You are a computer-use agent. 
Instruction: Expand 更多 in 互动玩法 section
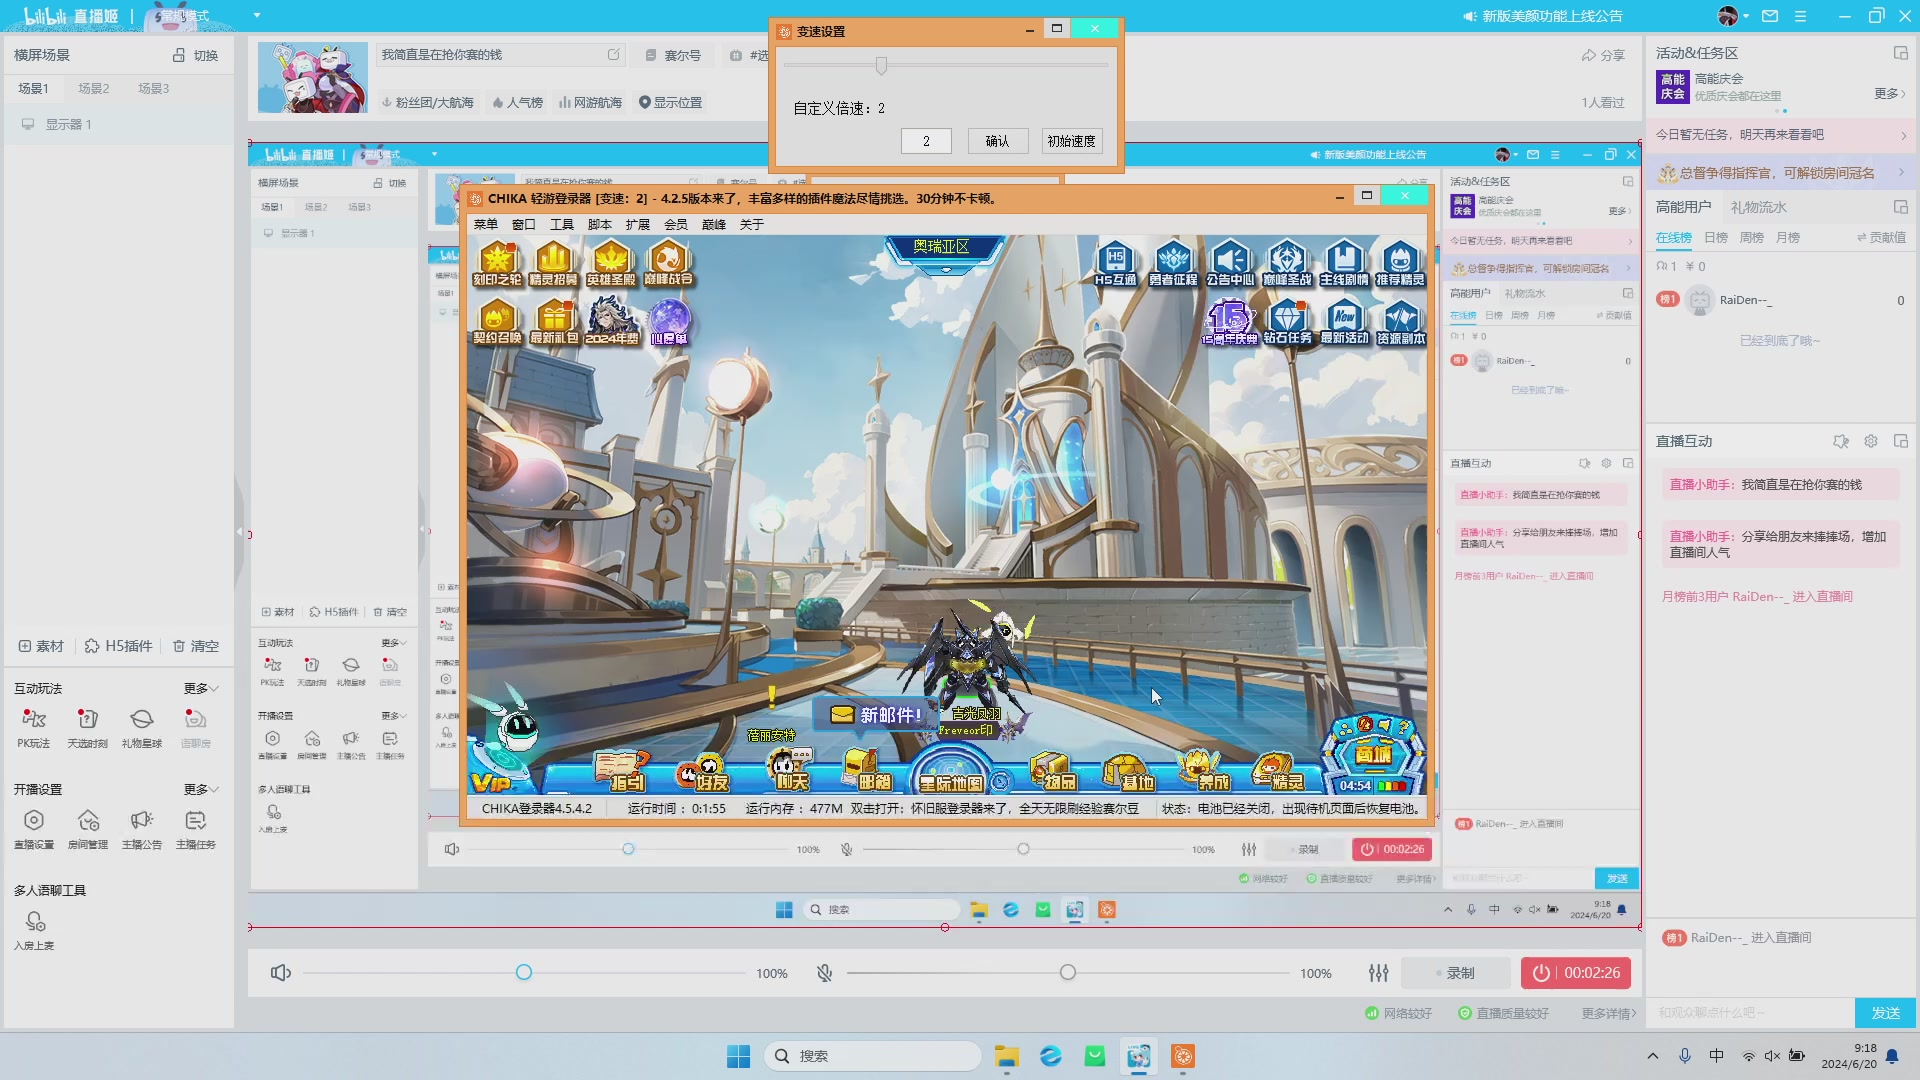[201, 688]
